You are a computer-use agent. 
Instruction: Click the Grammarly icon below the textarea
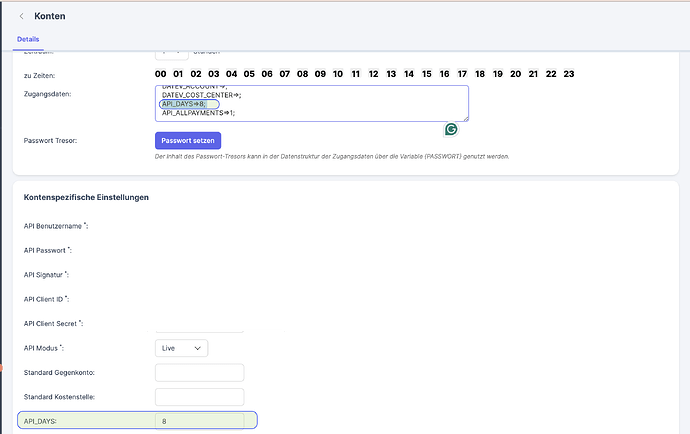[451, 129]
